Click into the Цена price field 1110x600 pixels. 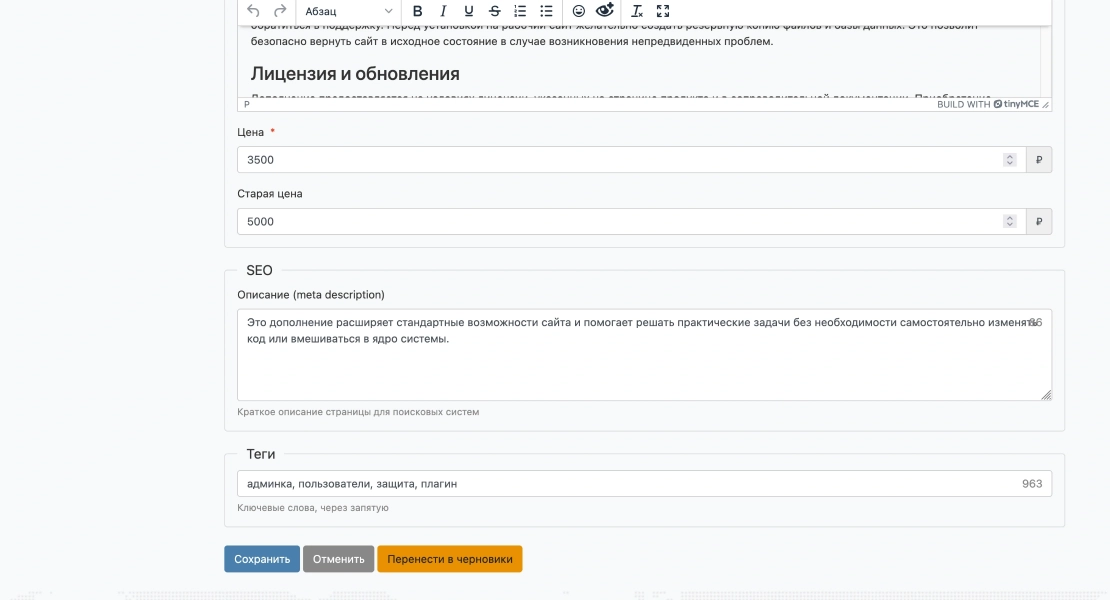click(x=631, y=160)
